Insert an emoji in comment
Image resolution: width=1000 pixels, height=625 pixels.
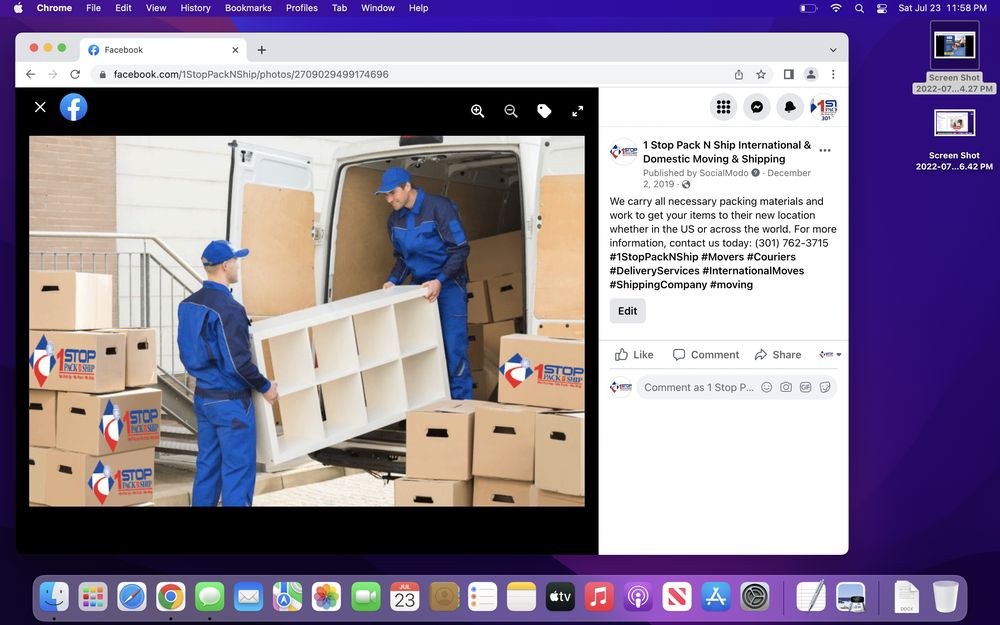click(x=767, y=388)
